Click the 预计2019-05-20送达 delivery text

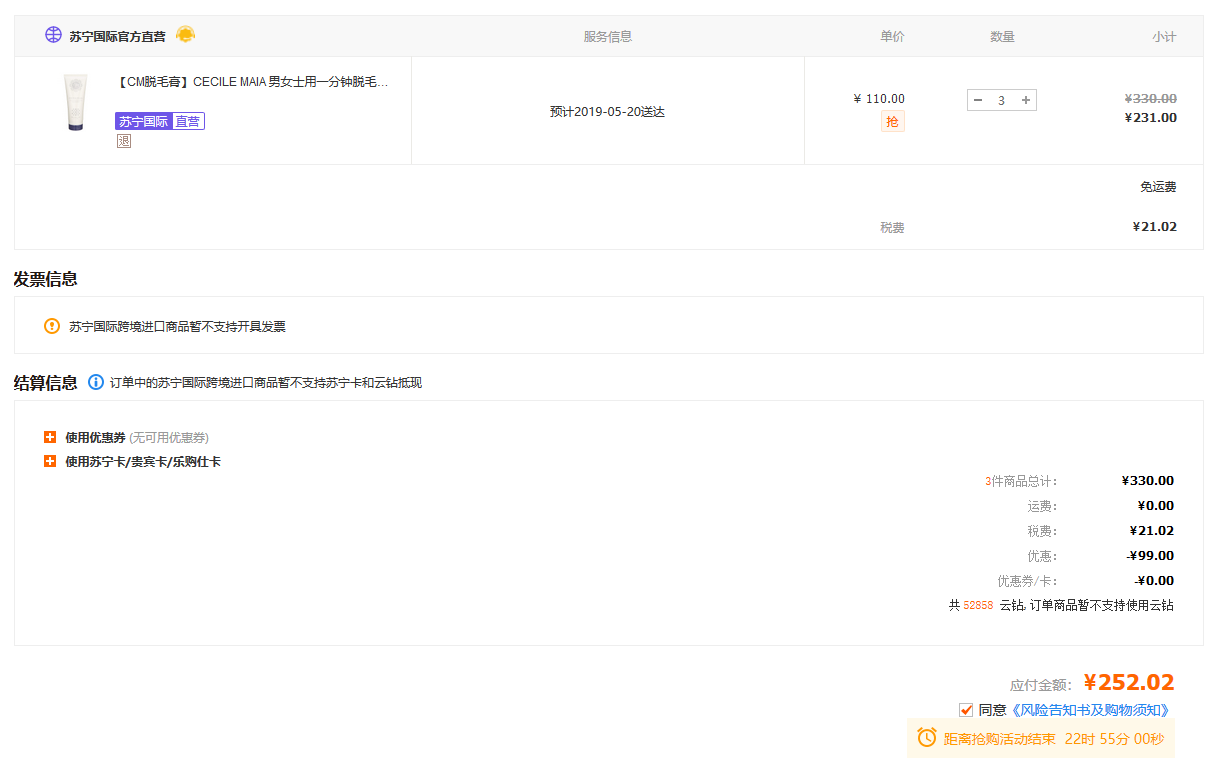(x=607, y=112)
